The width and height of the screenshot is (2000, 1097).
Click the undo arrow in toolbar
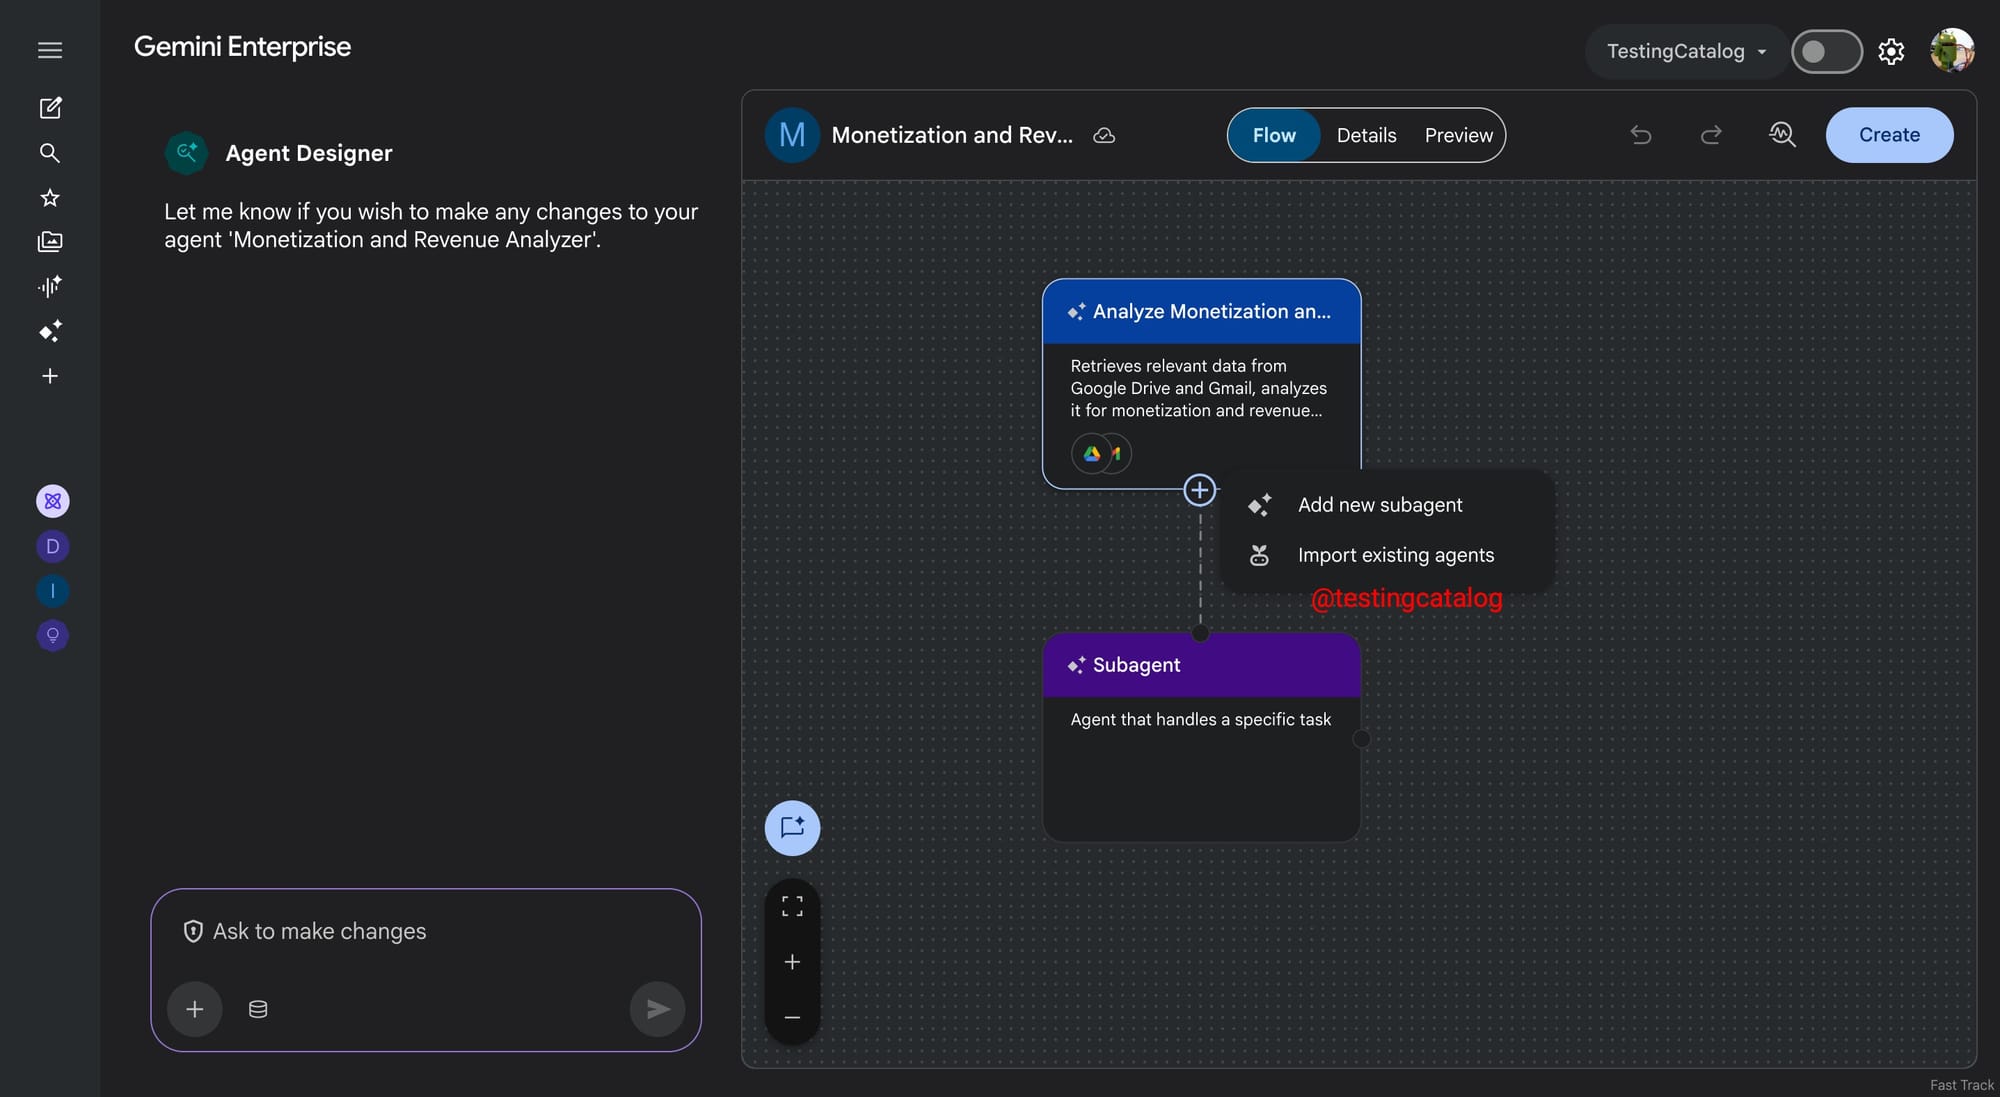coord(1640,135)
